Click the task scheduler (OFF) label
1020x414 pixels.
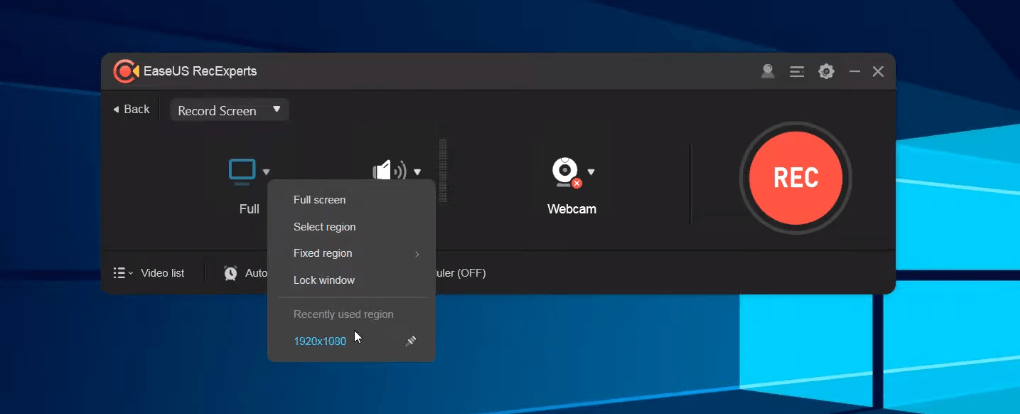[461, 273]
